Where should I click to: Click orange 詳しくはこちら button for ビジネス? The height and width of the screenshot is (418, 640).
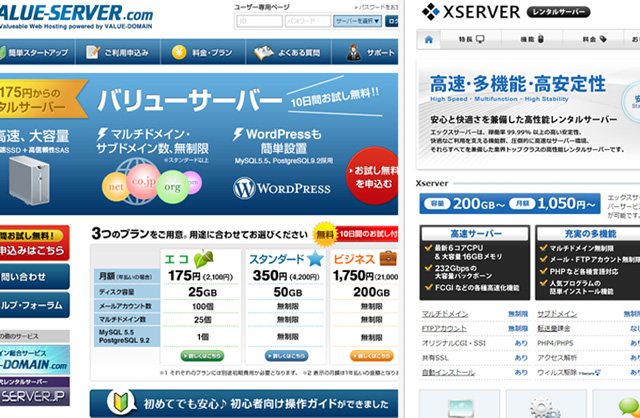[371, 356]
